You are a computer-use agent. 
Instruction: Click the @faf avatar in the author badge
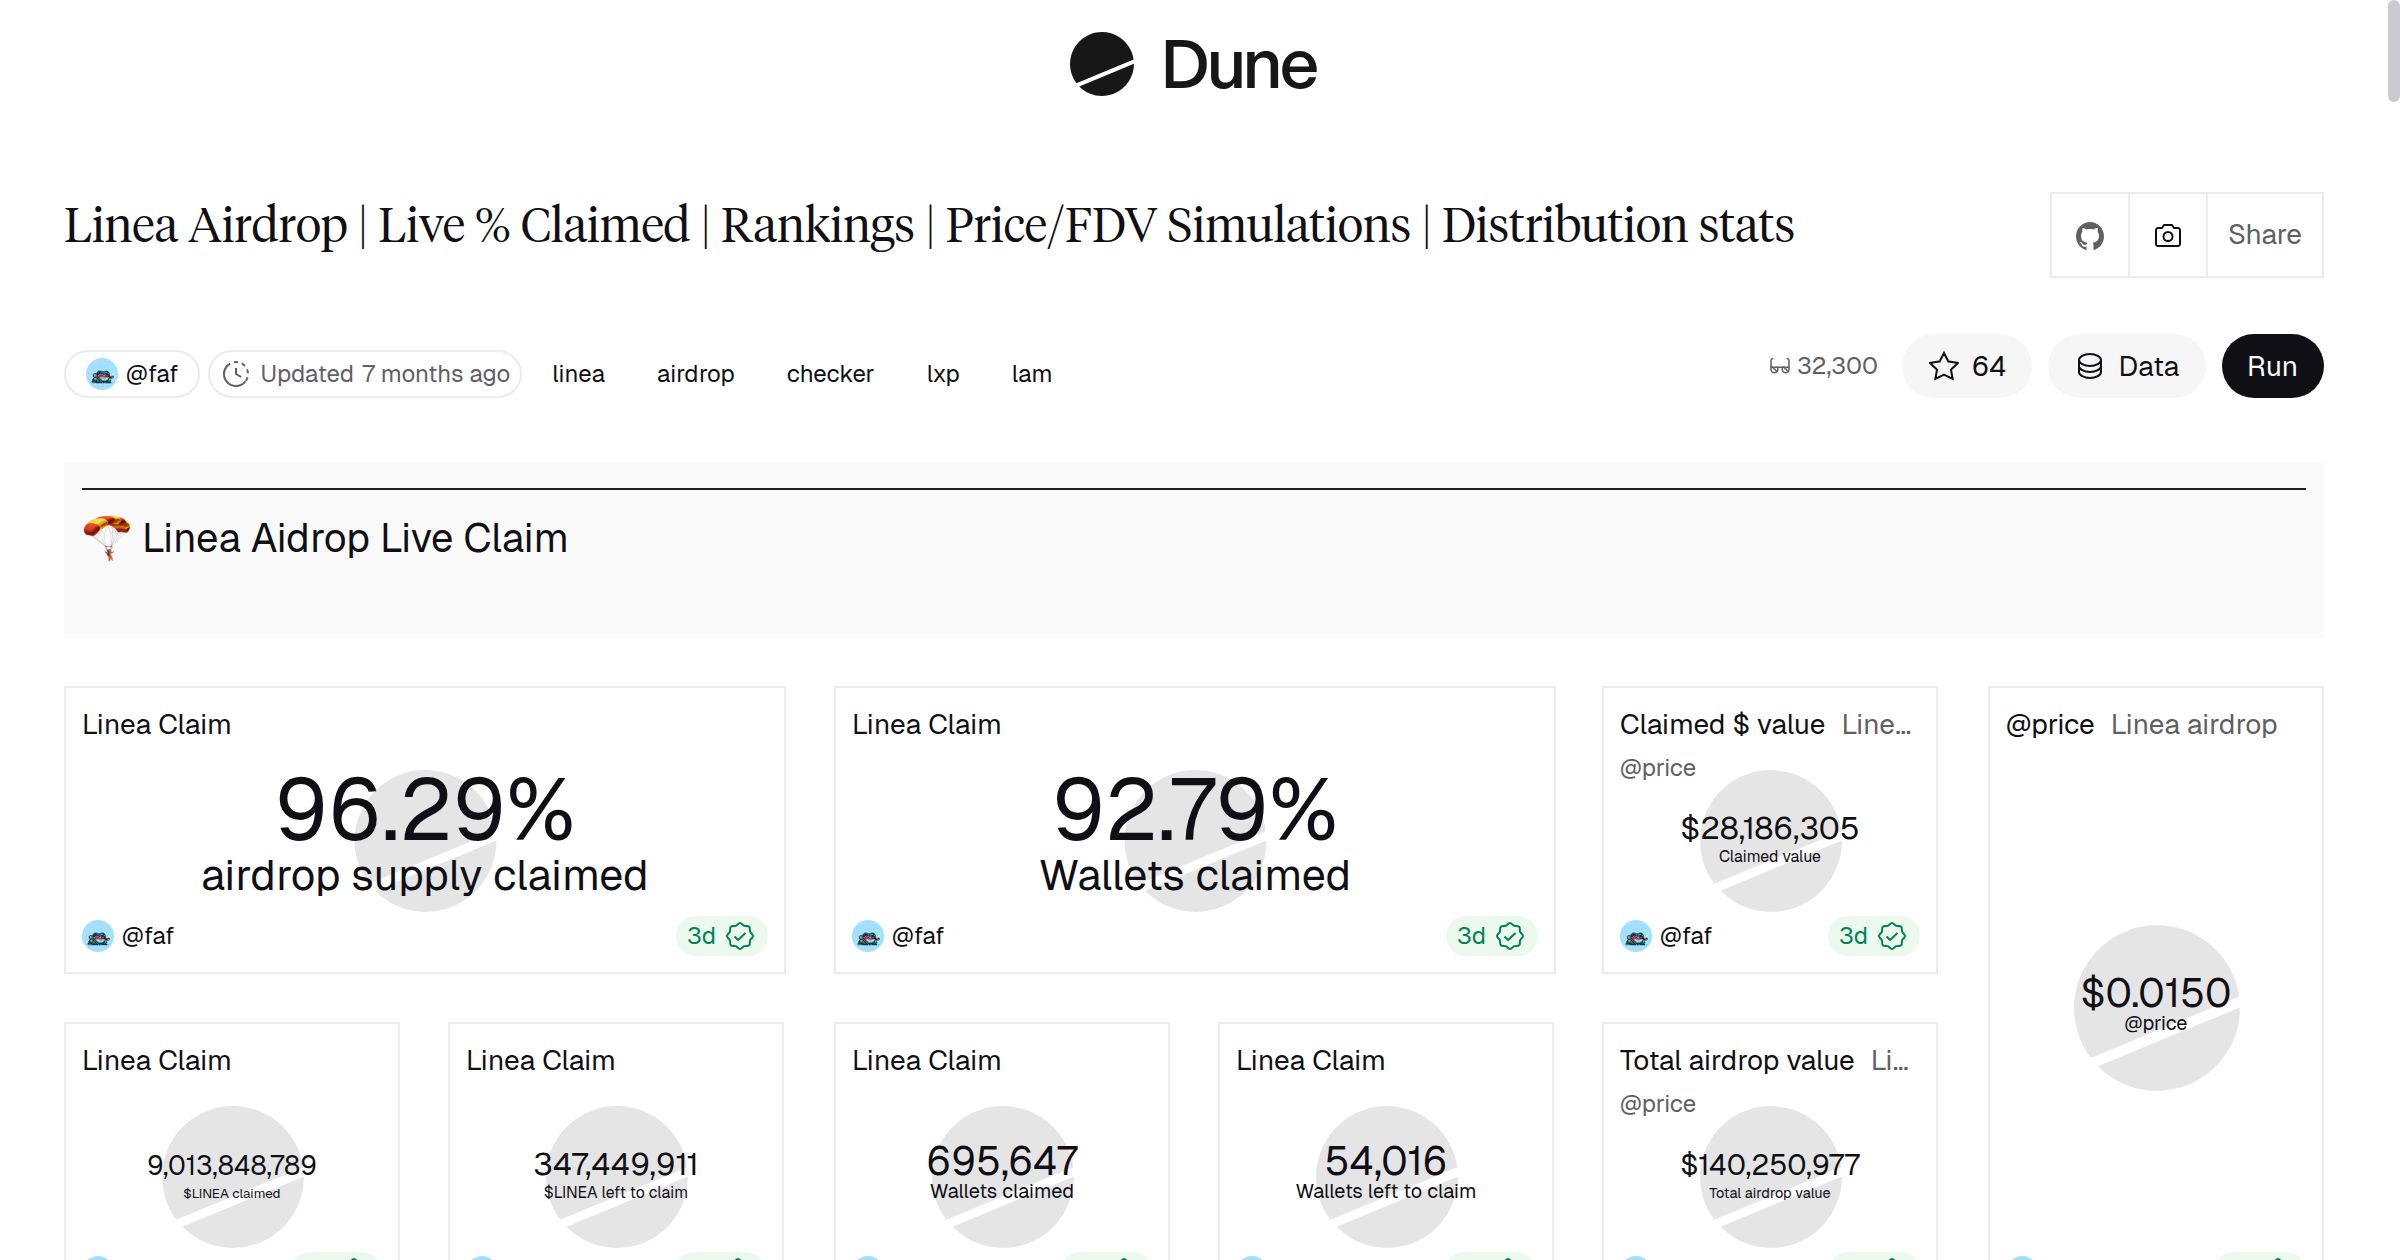coord(103,372)
